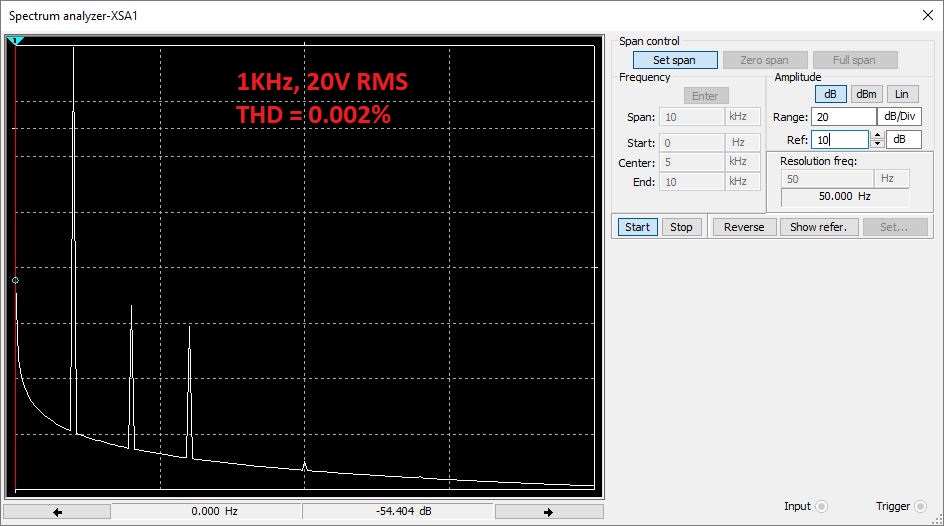This screenshot has height=526, width=944.
Task: Increase the Ref value with the up stepper
Action: pos(878,135)
